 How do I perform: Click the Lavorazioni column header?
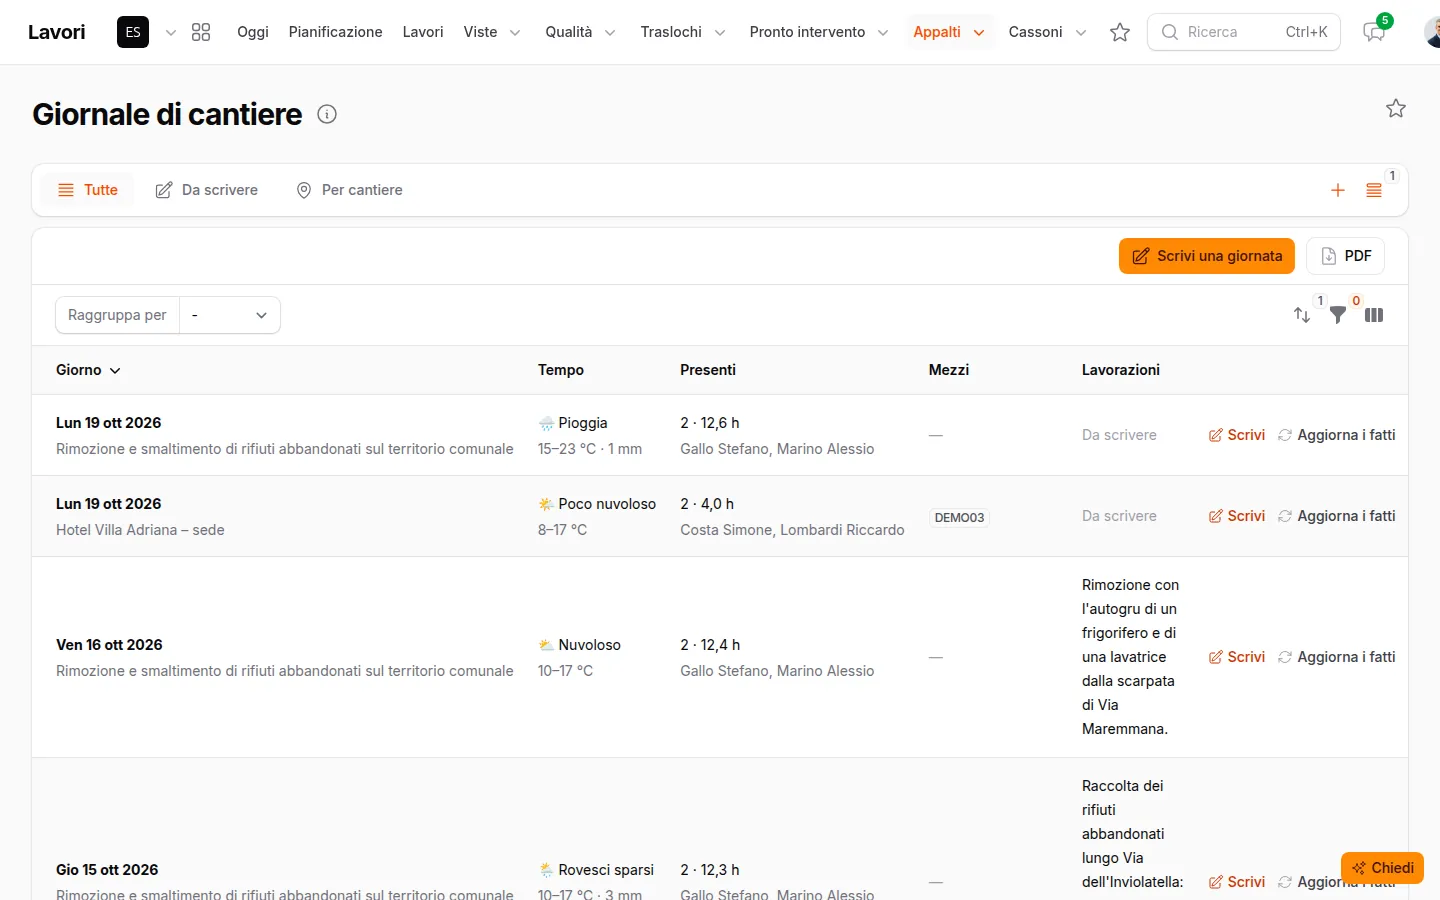click(1121, 370)
